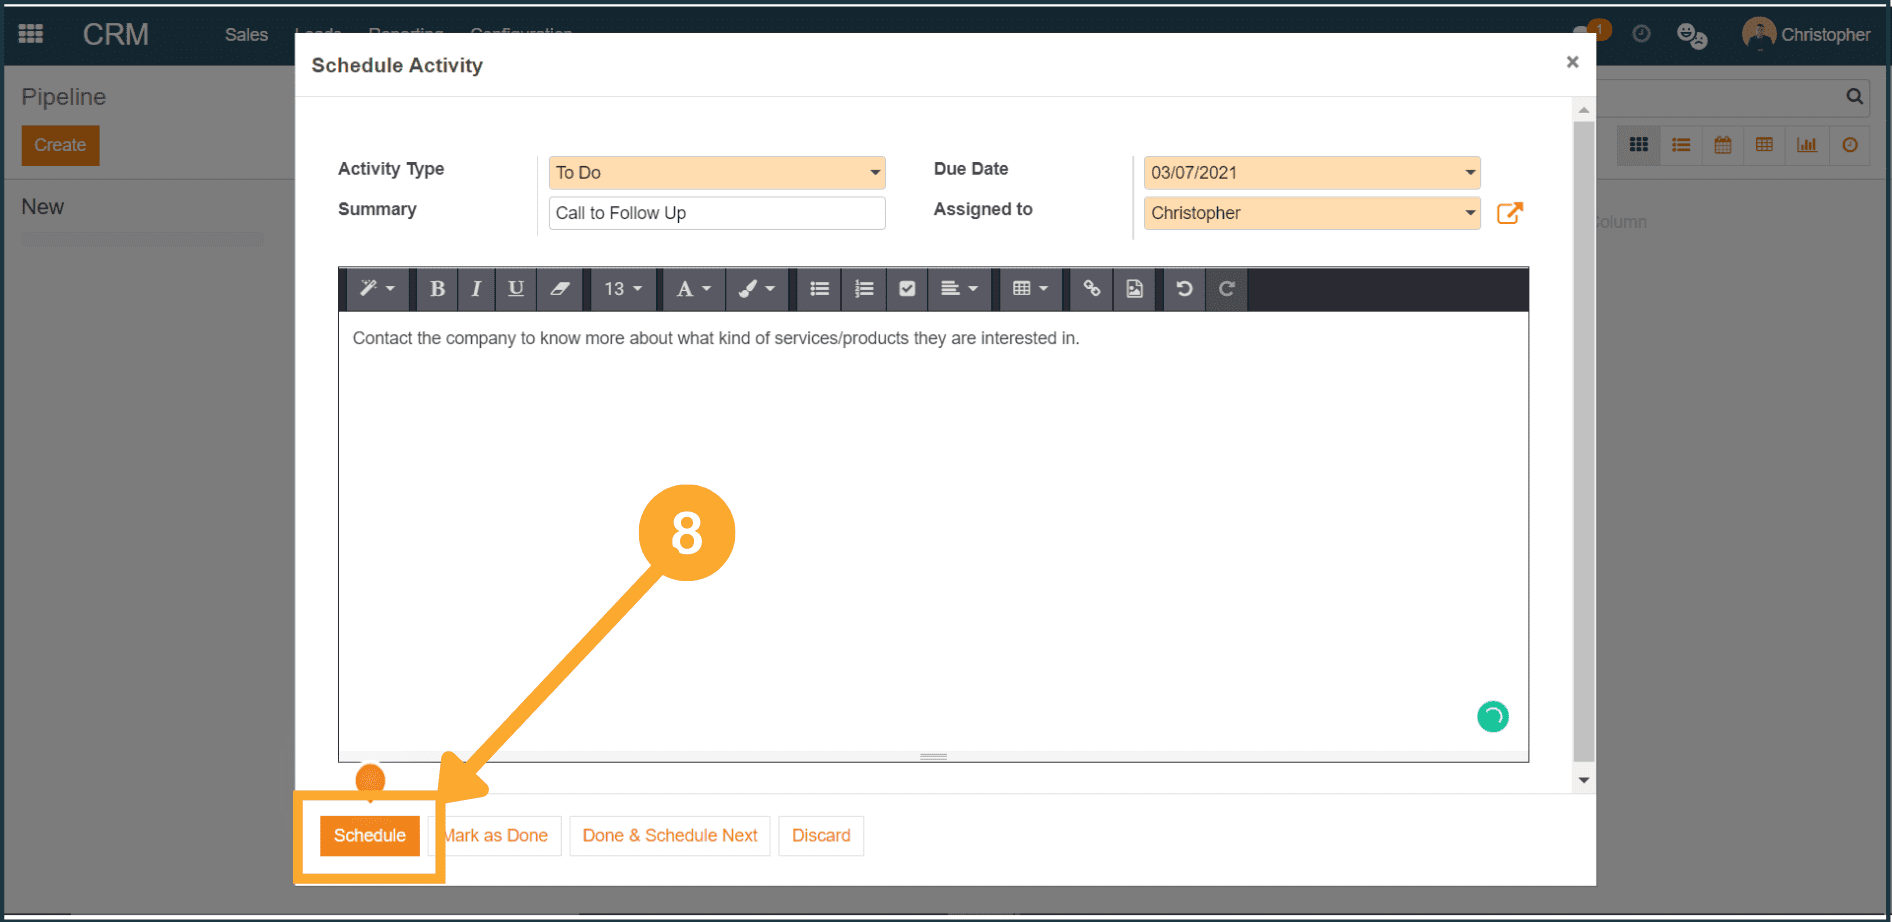Viewport: 1892px width, 922px height.
Task: Toggle underline formatting in editor toolbar
Action: (516, 289)
